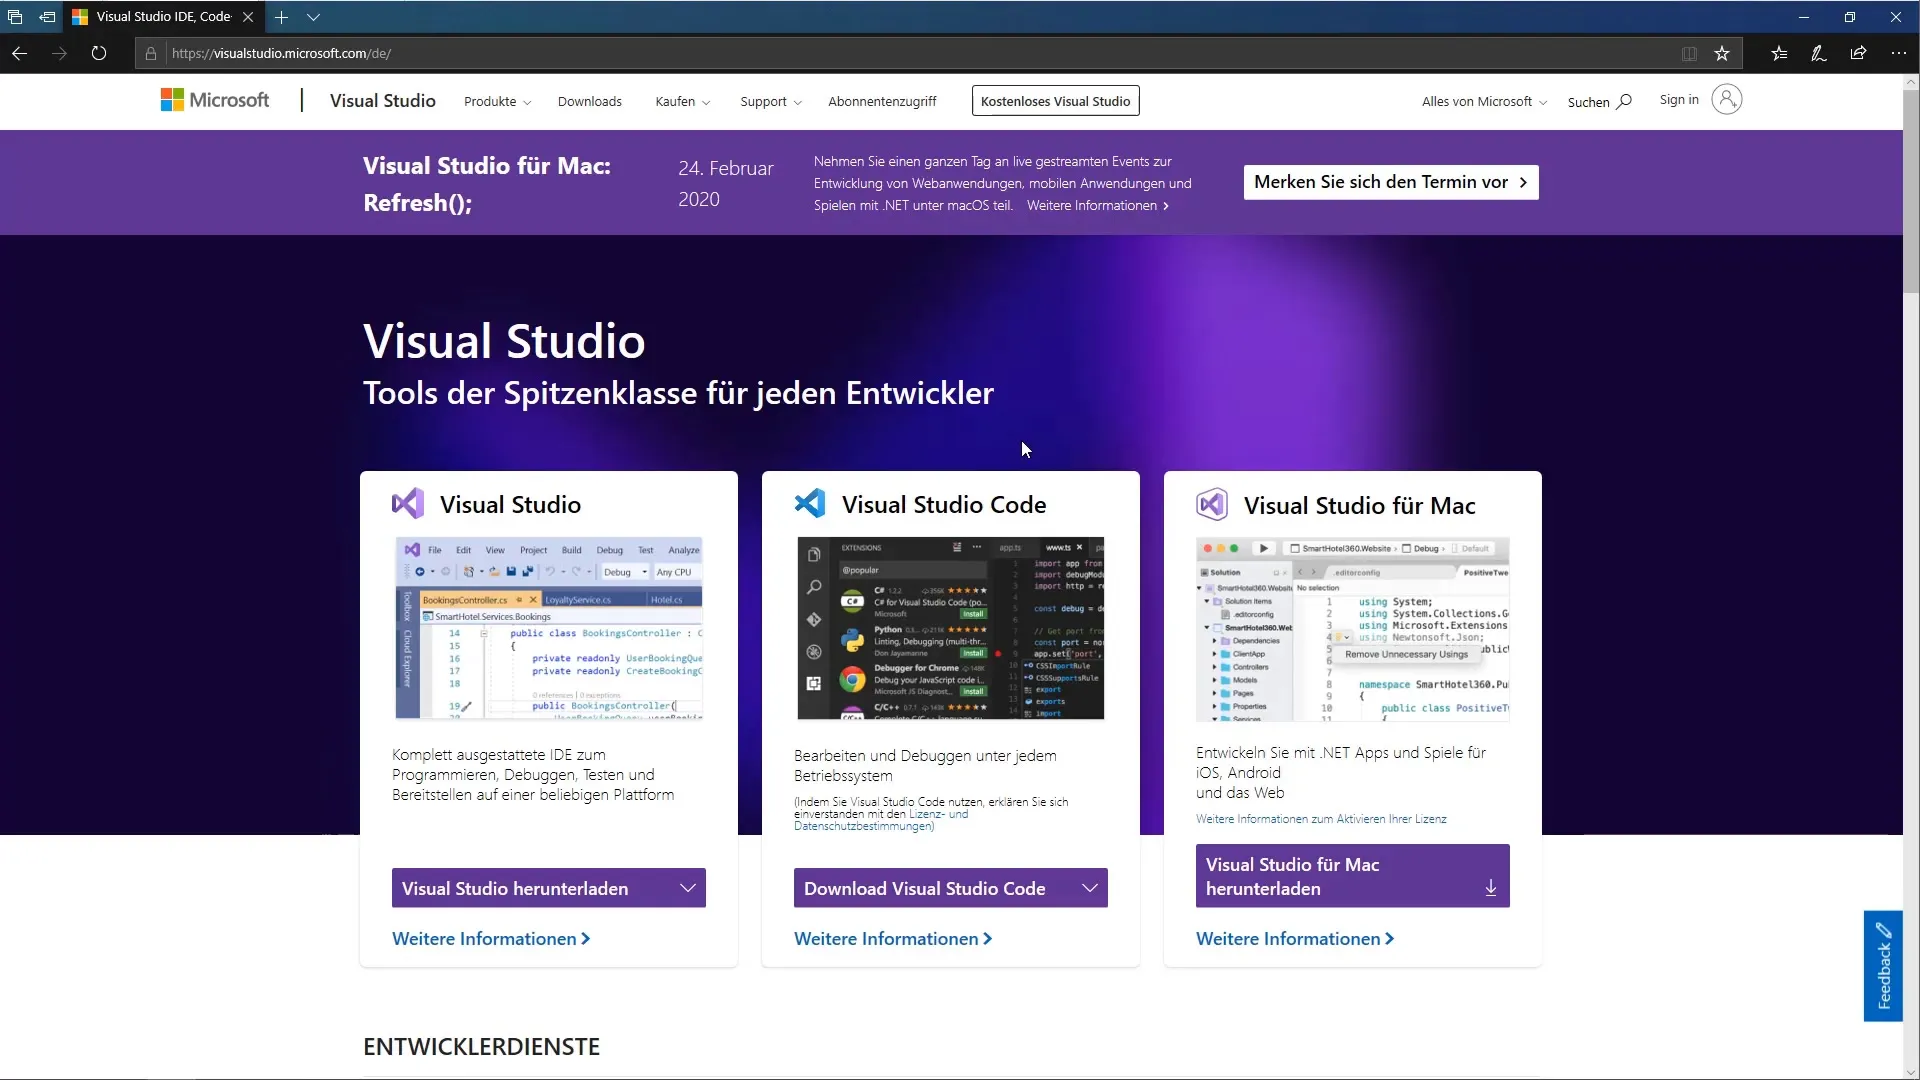Open a new browser tab
Image resolution: width=1920 pixels, height=1080 pixels.
[x=281, y=17]
